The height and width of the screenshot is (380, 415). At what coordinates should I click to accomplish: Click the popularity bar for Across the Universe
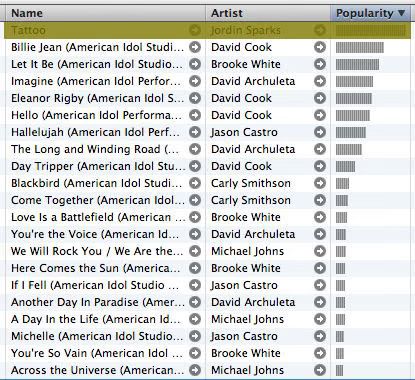click(x=339, y=370)
